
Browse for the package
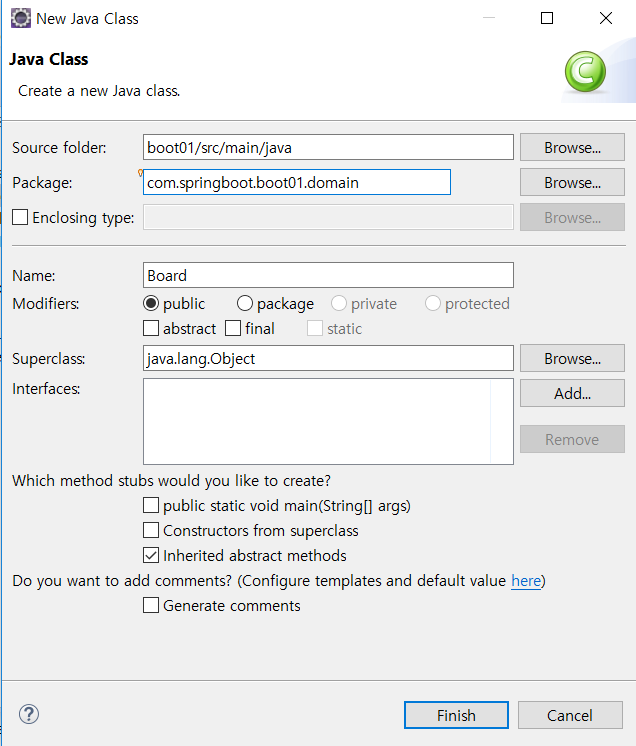click(x=572, y=183)
